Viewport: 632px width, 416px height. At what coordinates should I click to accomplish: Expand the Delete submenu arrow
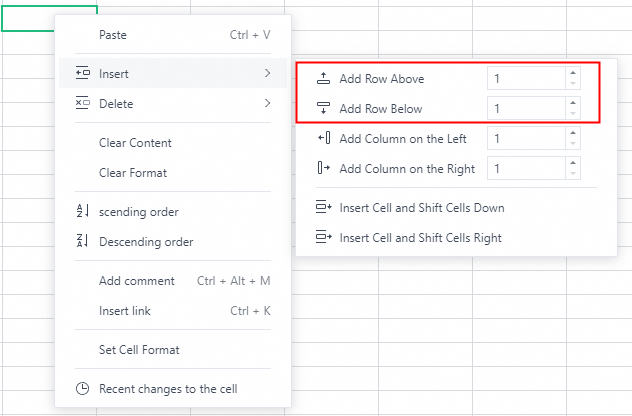[x=267, y=103]
